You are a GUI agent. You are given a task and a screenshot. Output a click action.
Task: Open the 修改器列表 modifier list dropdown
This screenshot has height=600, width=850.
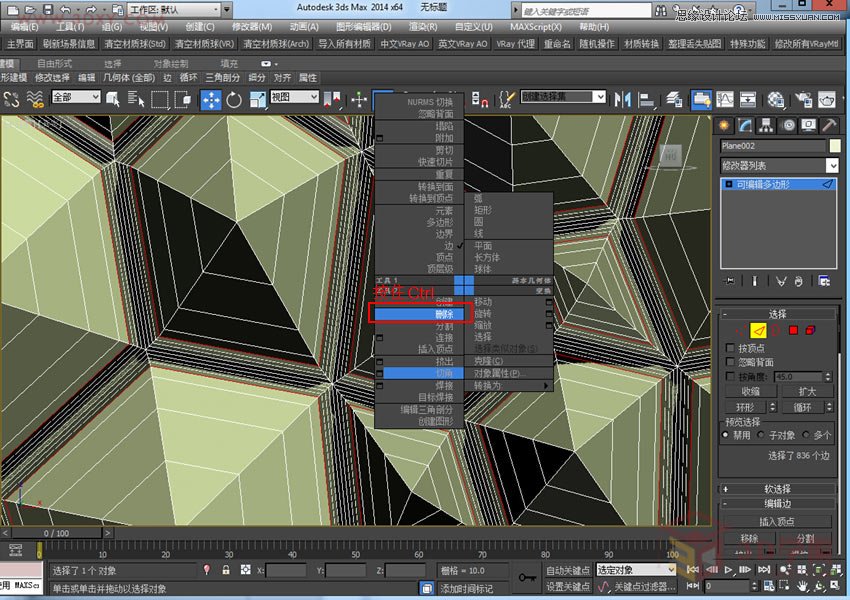click(780, 165)
